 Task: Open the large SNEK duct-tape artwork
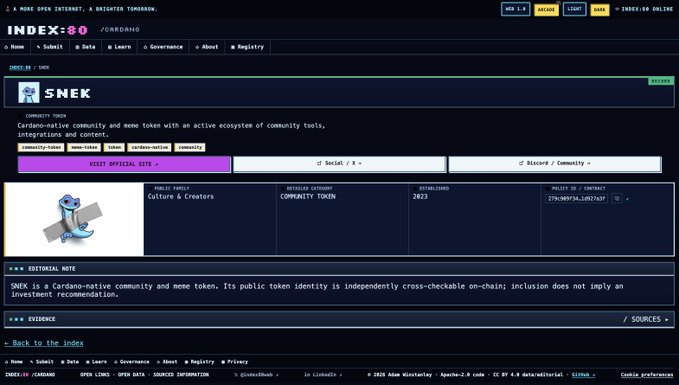click(x=74, y=219)
